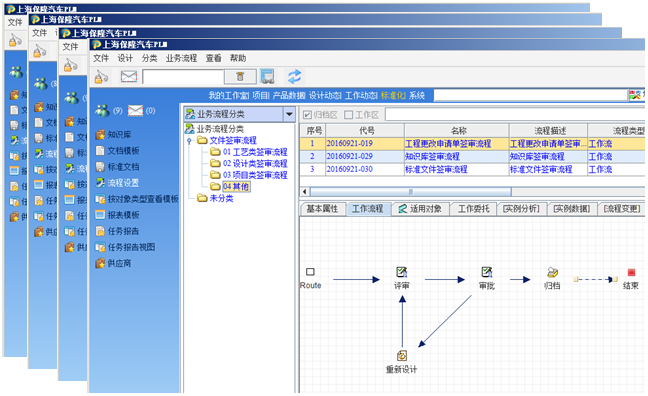648x396 pixels.
Task: Click the users icon showing (9)
Action: [x=102, y=111]
